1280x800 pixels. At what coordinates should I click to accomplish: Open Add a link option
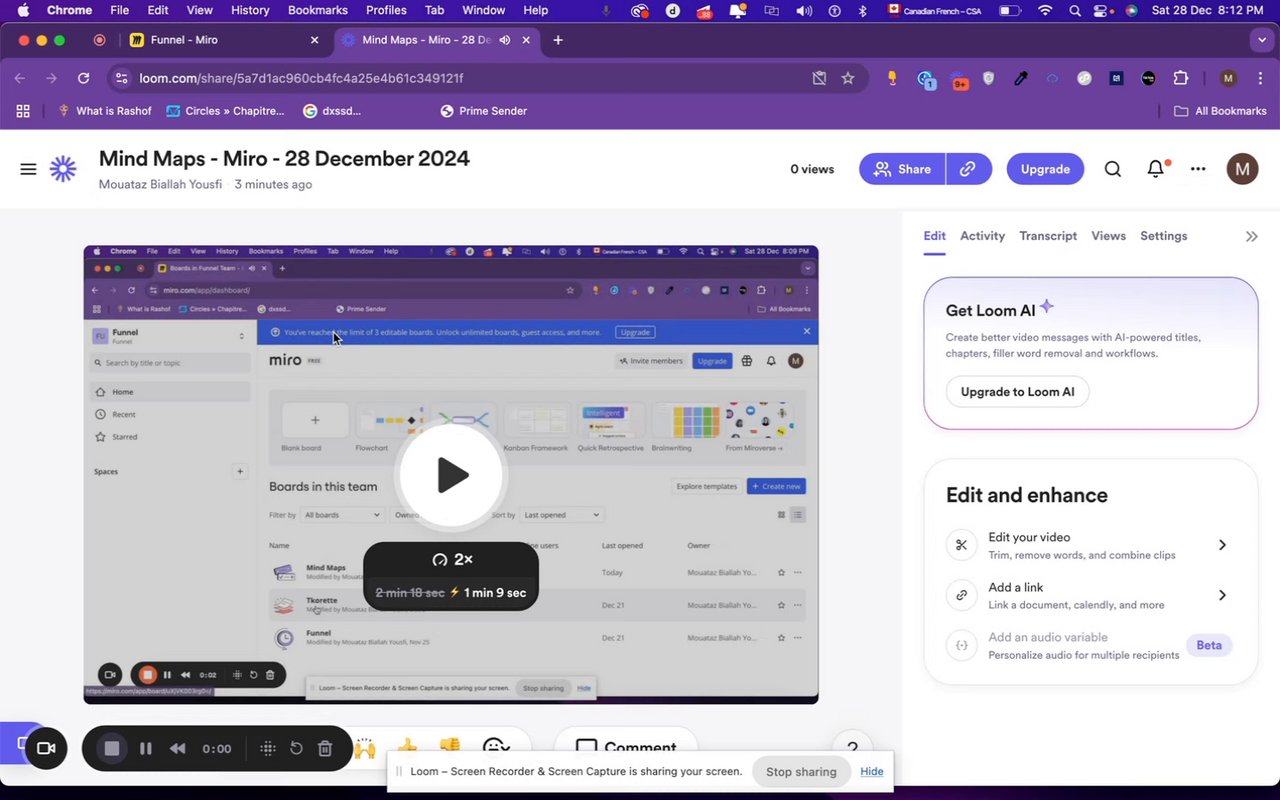tap(1090, 595)
